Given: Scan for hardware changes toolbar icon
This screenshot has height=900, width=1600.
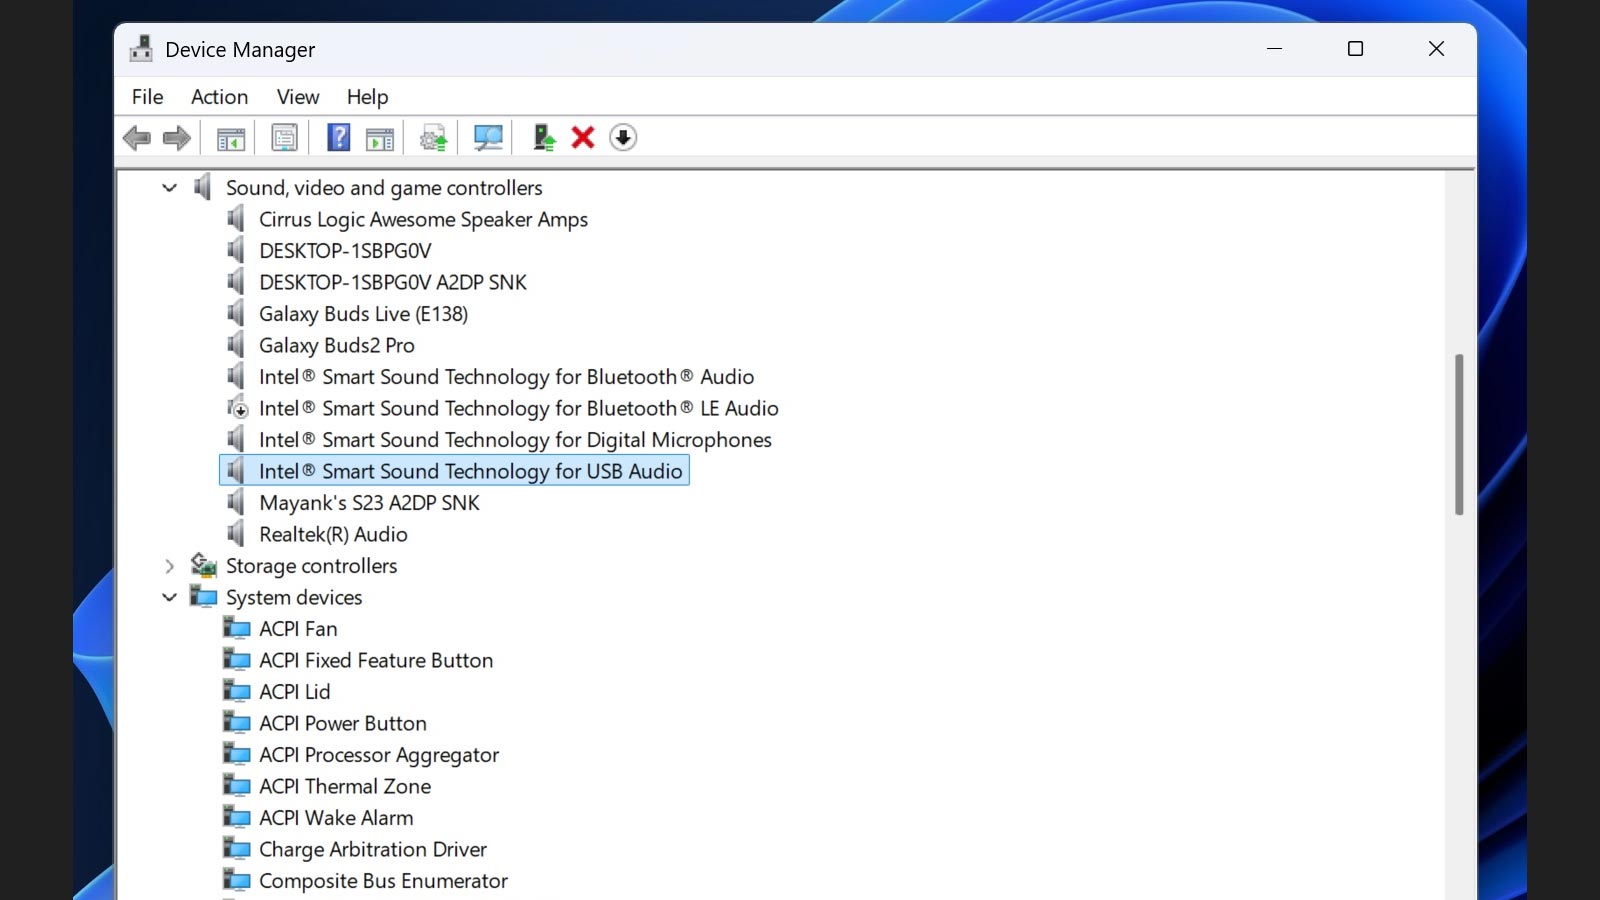Looking at the screenshot, I should click(488, 138).
